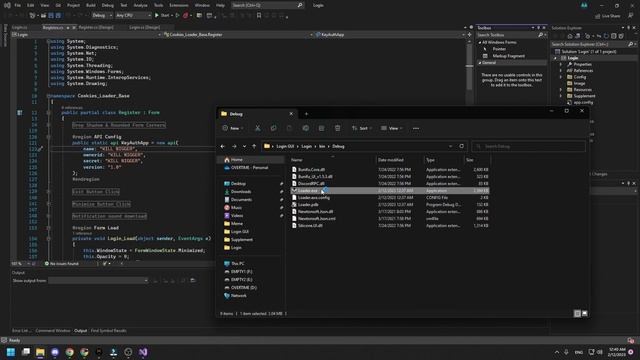
Task: Open the Debug configuration dropdown
Action: click(x=102, y=15)
